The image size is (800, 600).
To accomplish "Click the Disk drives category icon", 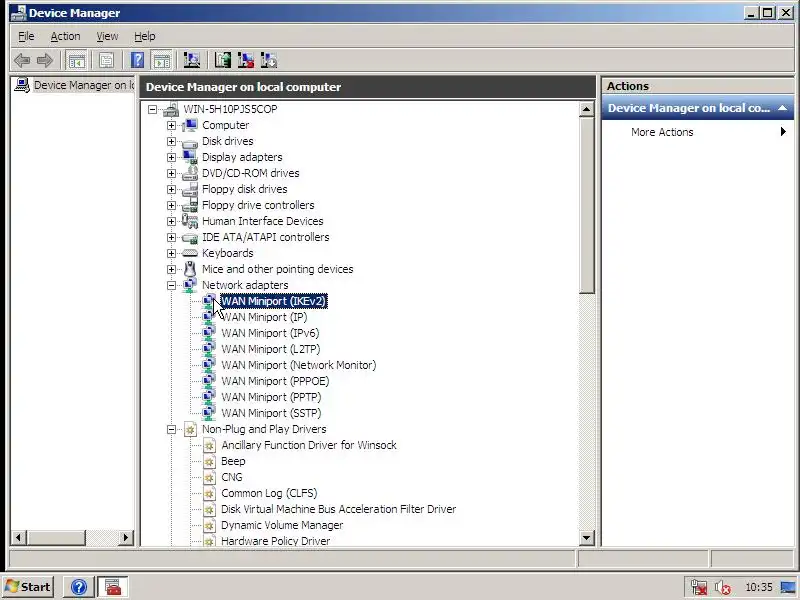I will [x=190, y=141].
